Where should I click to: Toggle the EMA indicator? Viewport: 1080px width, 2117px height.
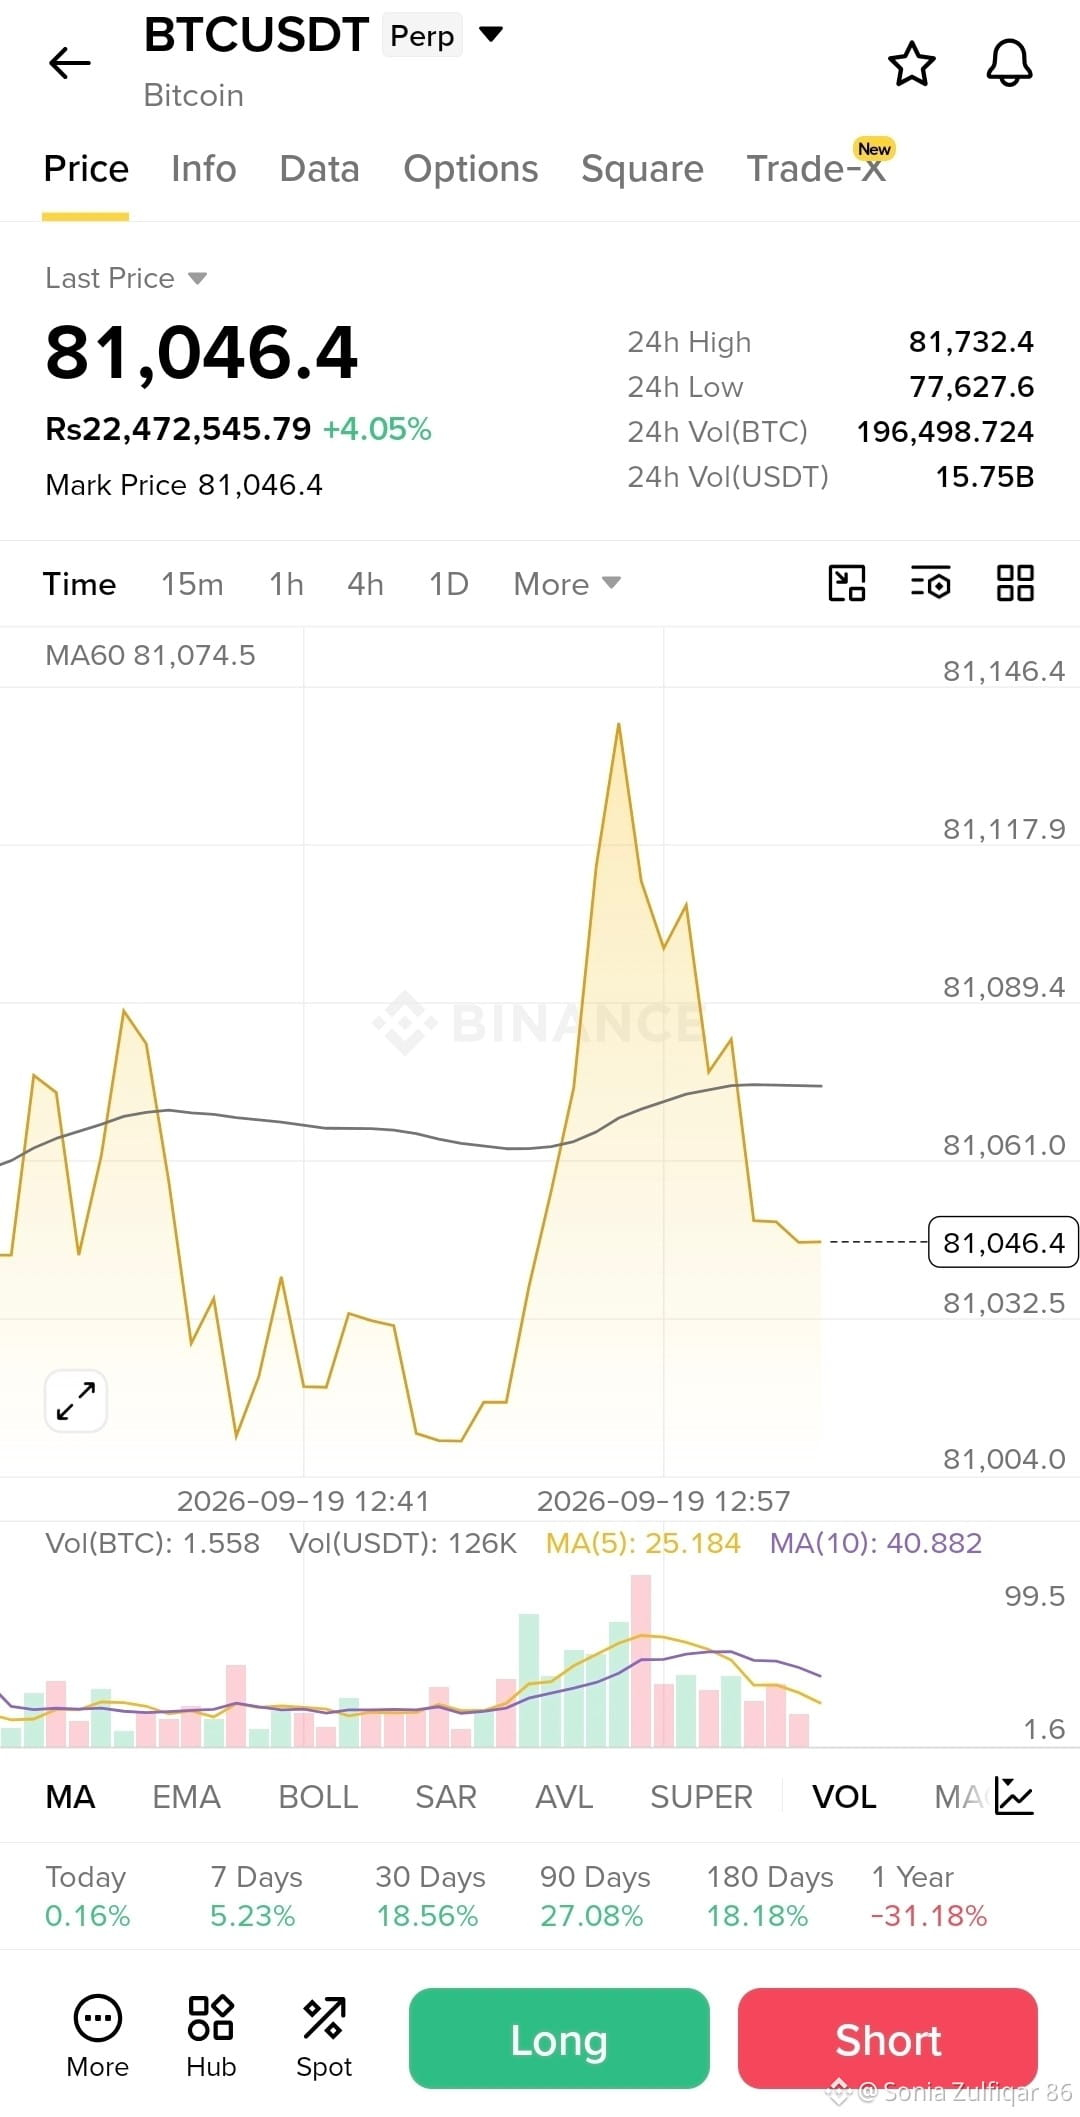coord(186,1797)
